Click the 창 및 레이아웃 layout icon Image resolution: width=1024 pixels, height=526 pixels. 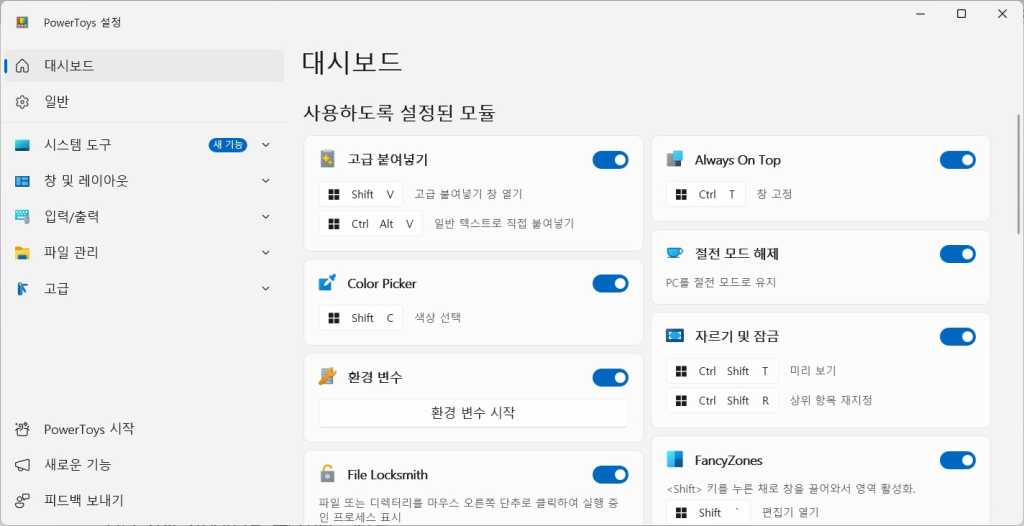point(22,181)
